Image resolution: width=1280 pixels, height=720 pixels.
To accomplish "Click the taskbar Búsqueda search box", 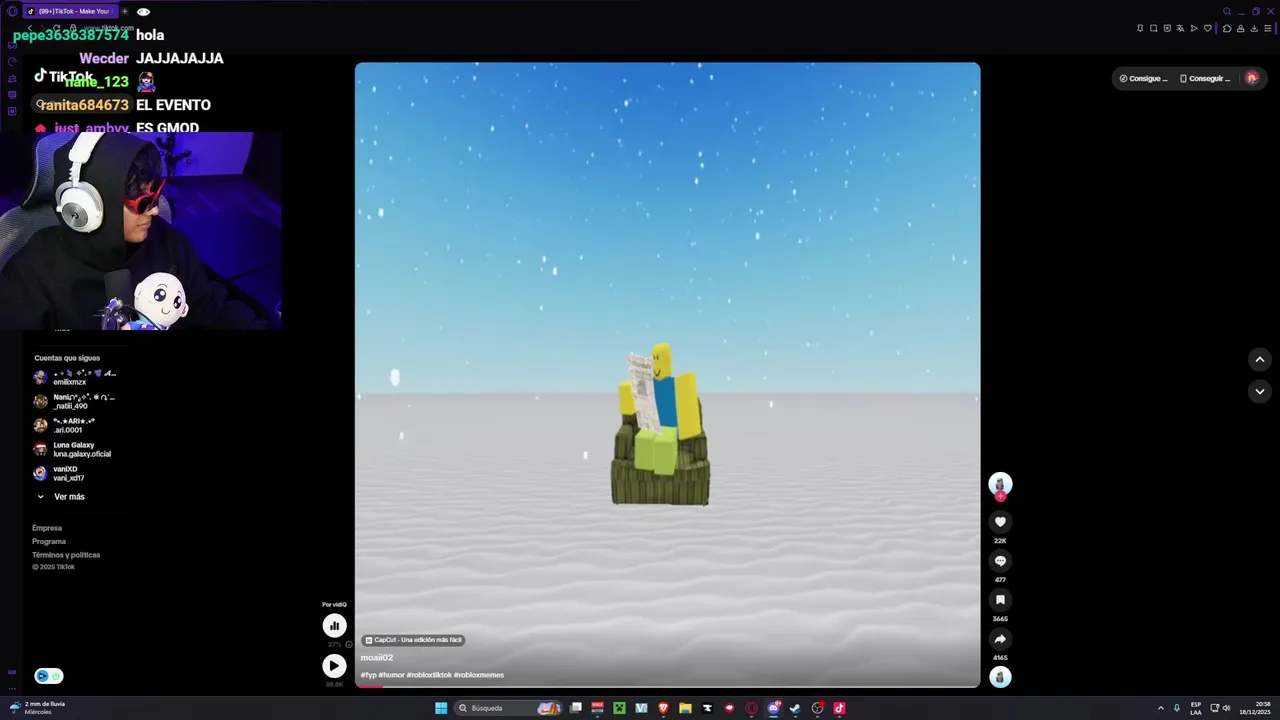I will pyautogui.click(x=508, y=708).
